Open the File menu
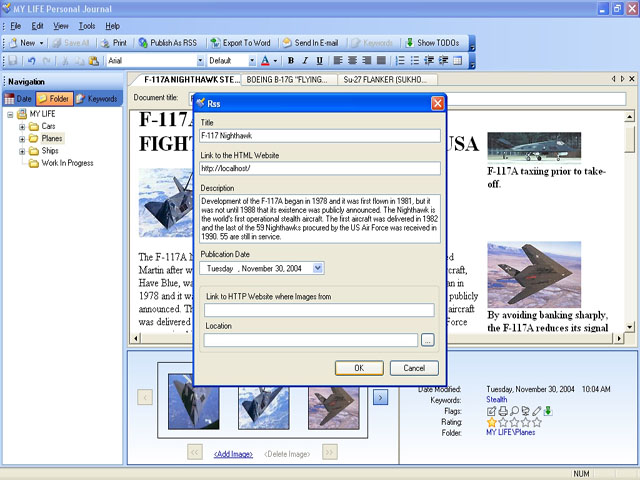The image size is (640, 480). [x=16, y=26]
